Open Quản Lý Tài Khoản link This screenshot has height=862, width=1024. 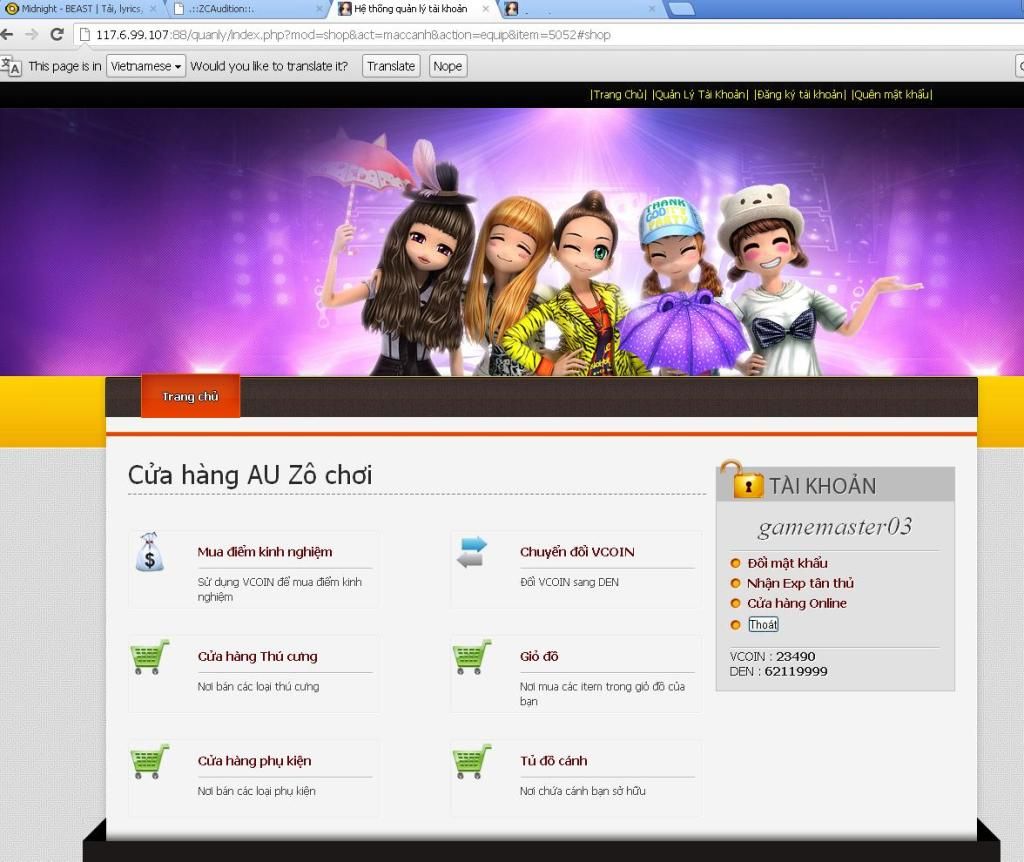pos(700,95)
